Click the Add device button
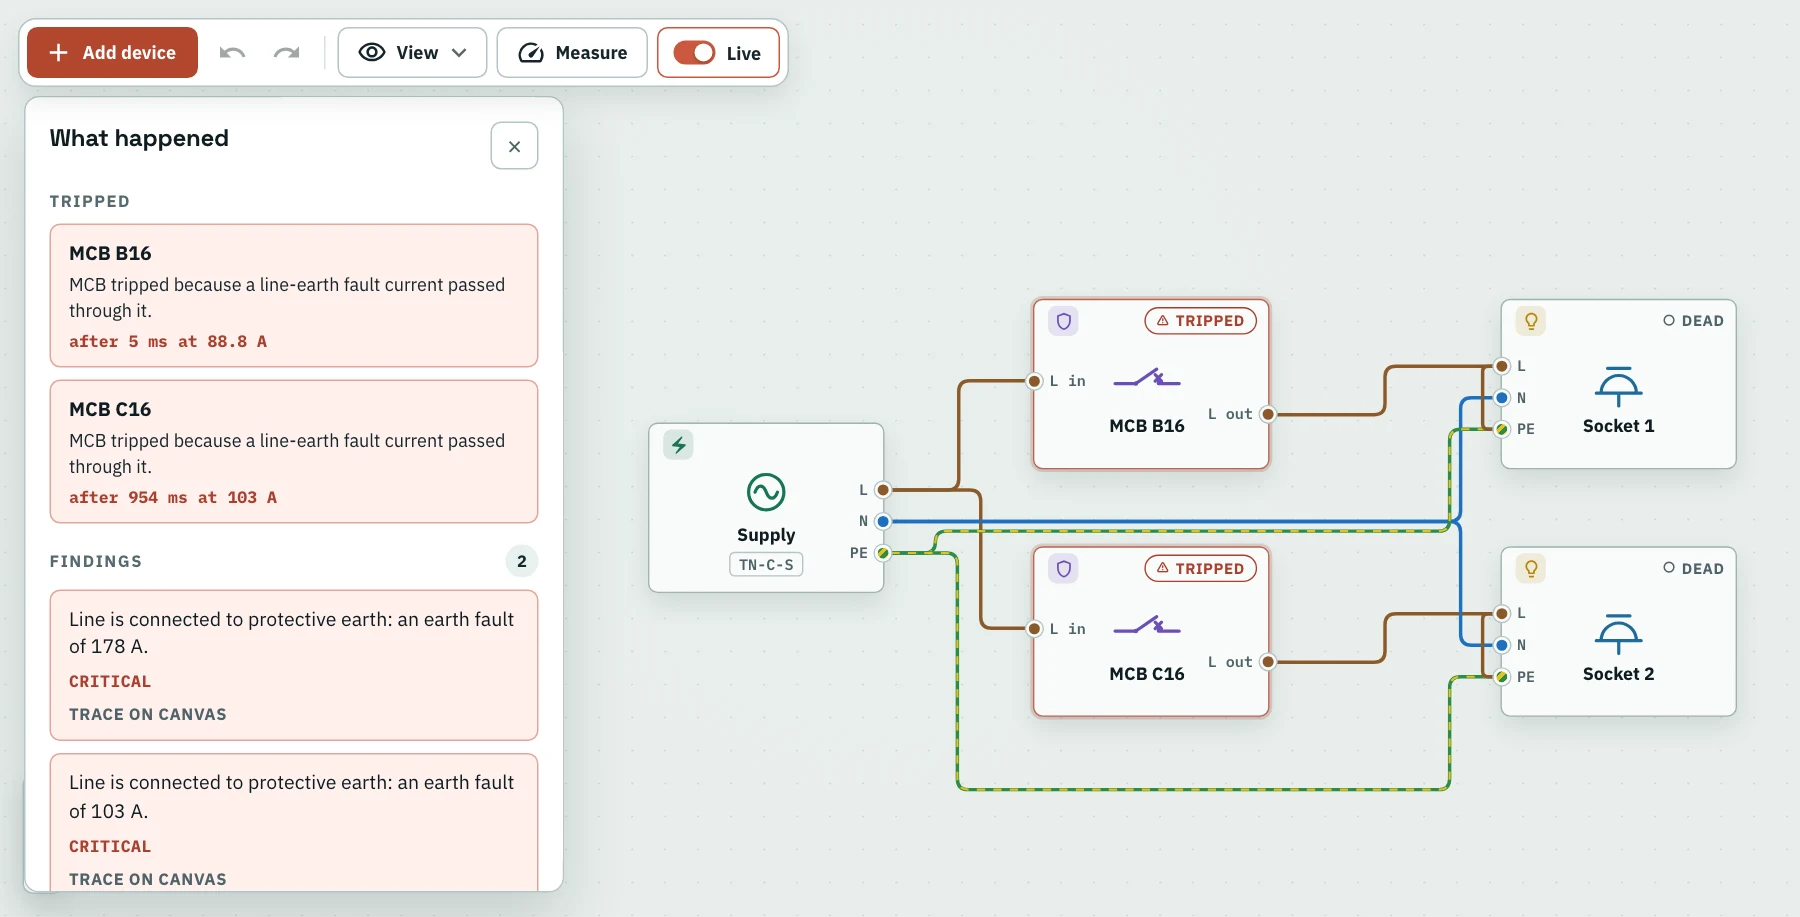 click(x=112, y=53)
